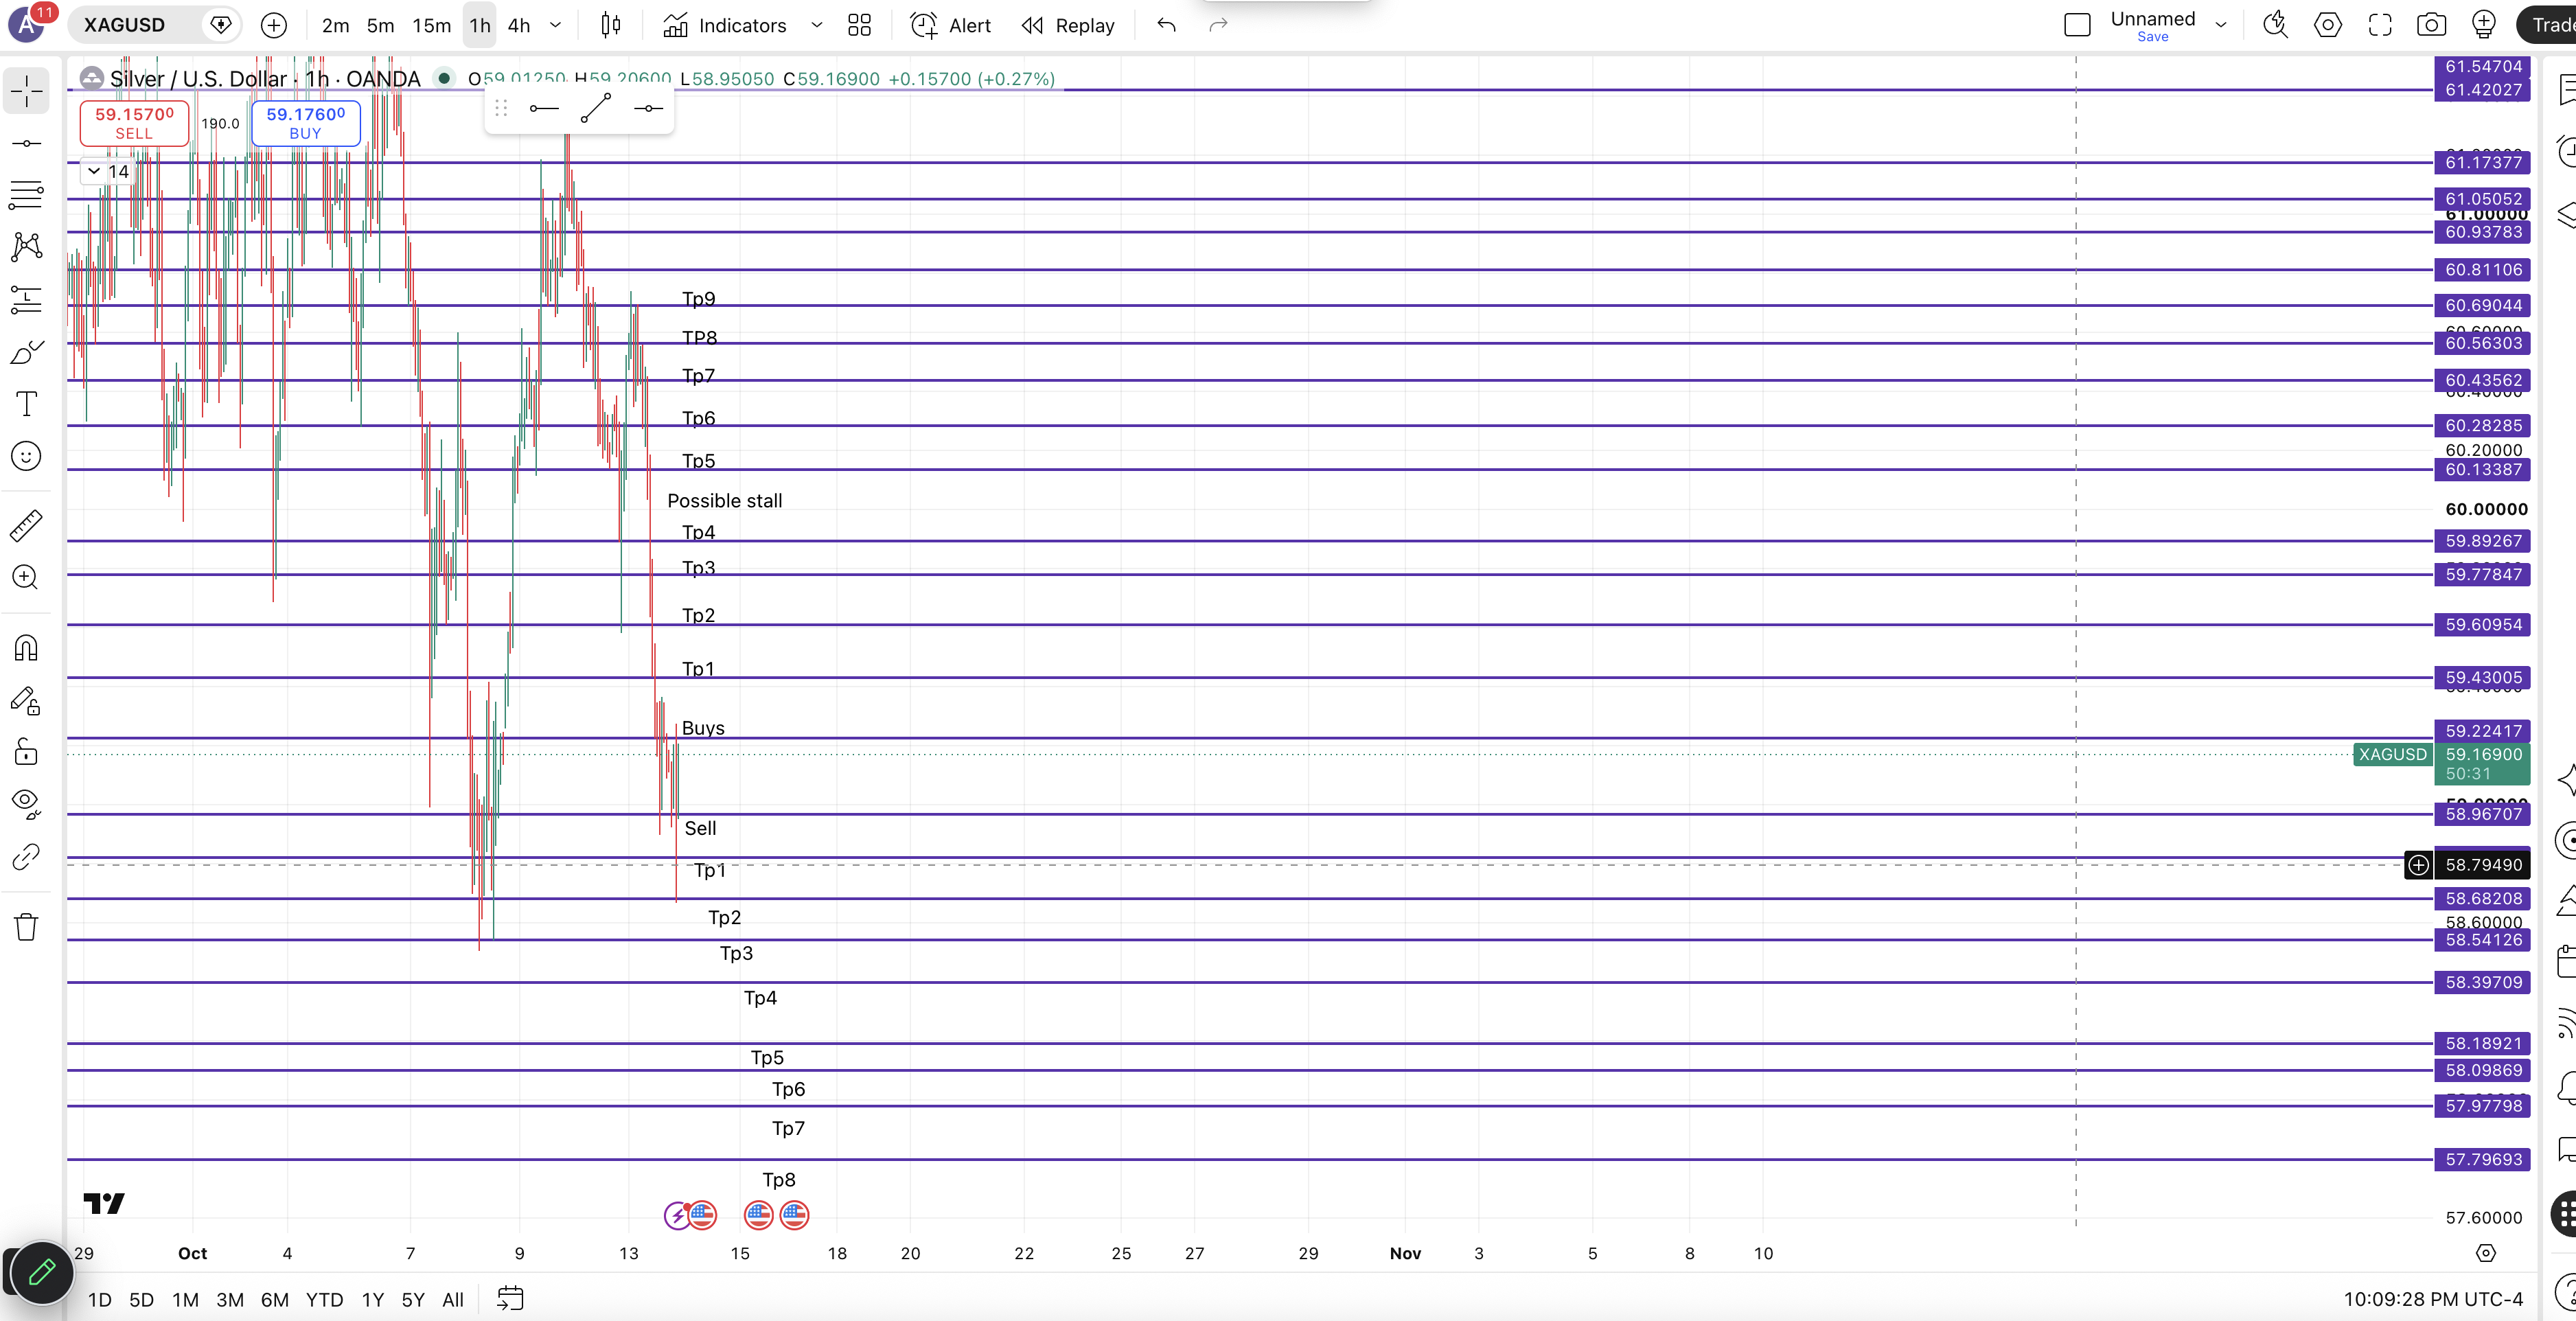Open the patterns drawing tool
This screenshot has height=1321, width=2576.
point(27,247)
